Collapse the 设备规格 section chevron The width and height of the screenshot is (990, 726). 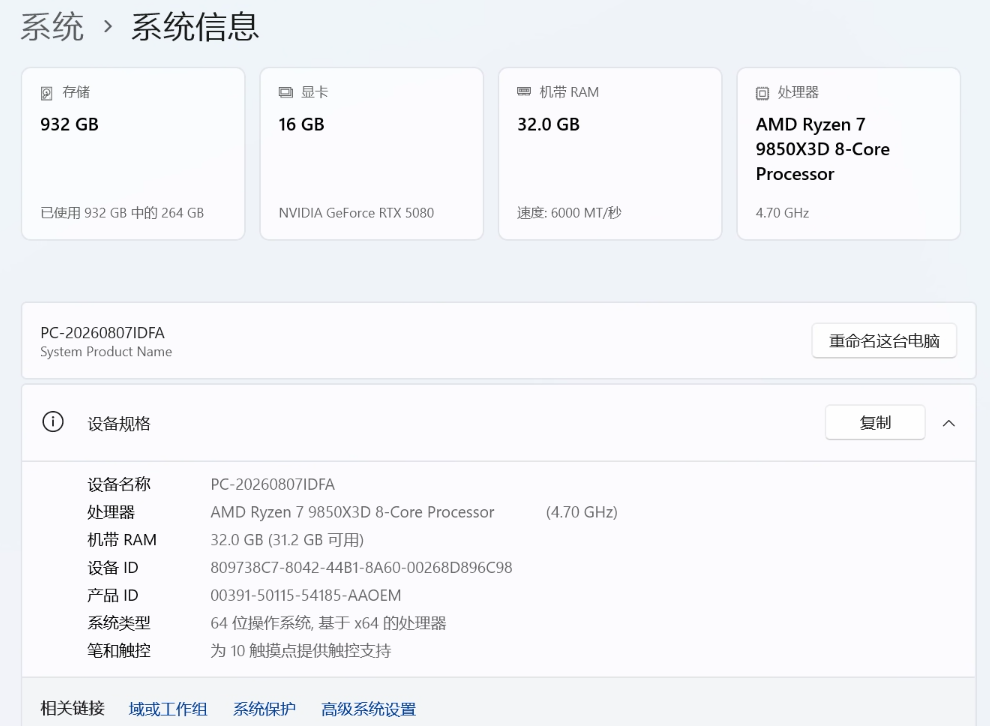[948, 423]
